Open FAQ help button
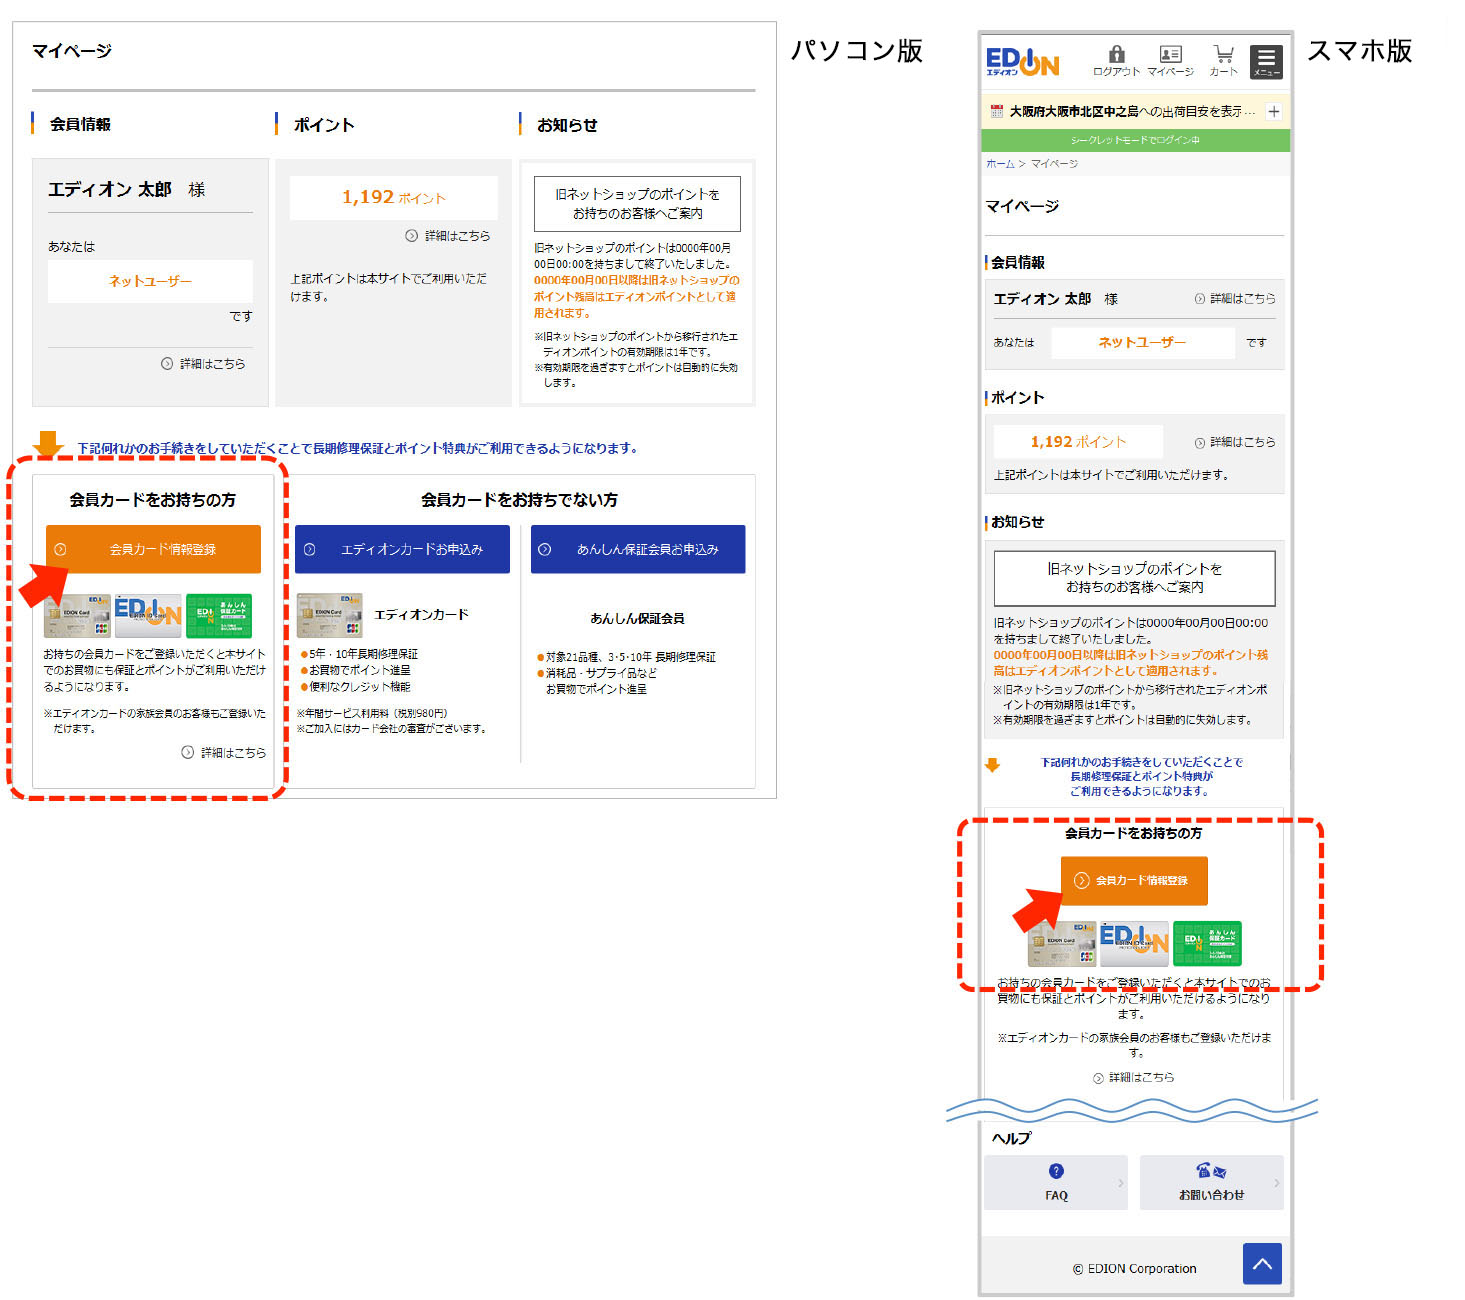Screen dimensions: 1465x1300 coord(1056,1183)
